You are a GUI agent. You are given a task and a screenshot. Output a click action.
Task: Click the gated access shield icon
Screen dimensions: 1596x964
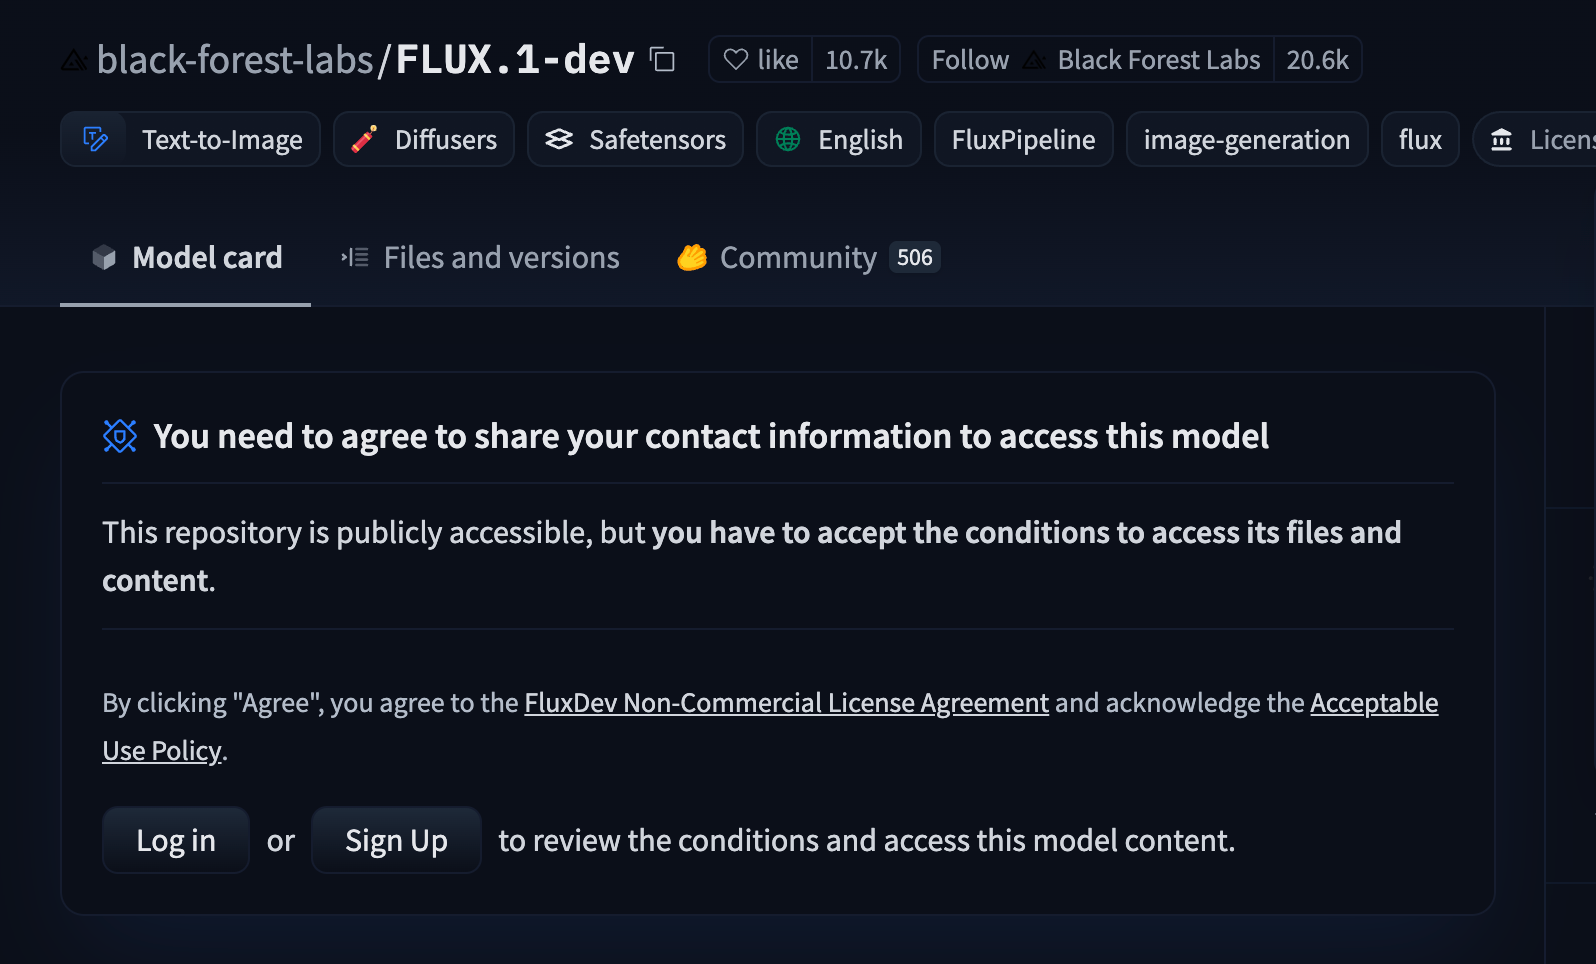pyautogui.click(x=120, y=436)
